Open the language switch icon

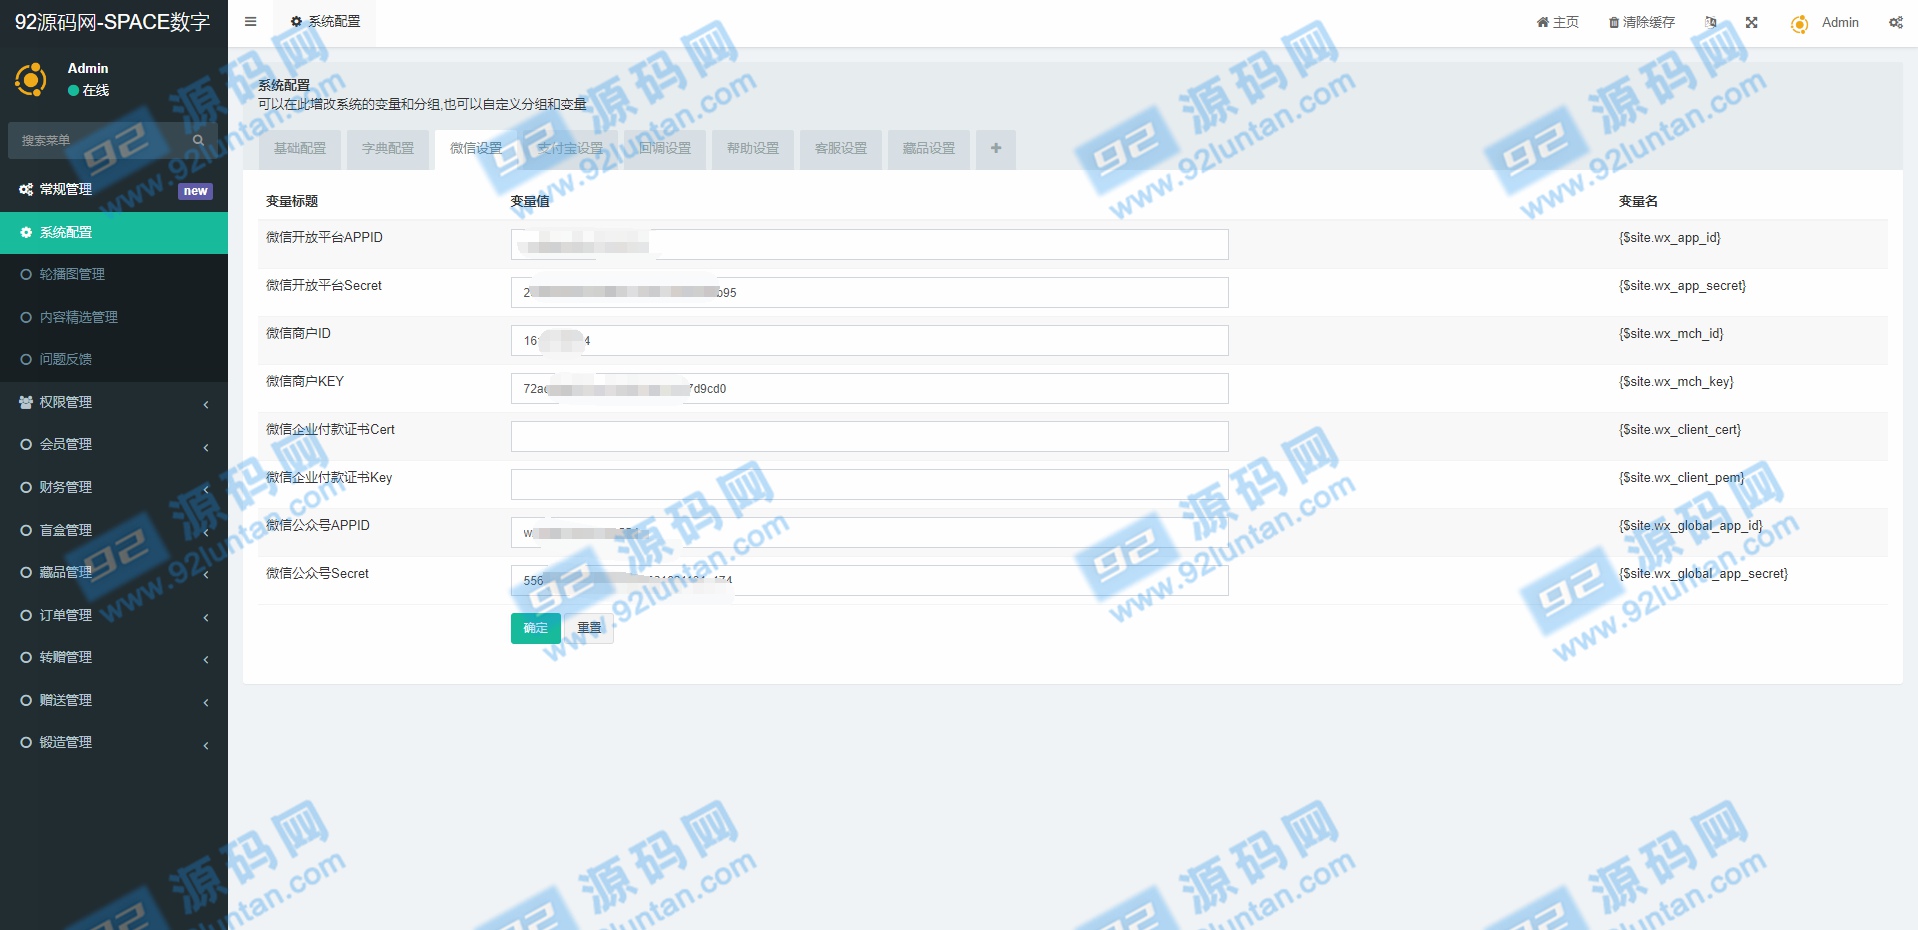point(1711,22)
